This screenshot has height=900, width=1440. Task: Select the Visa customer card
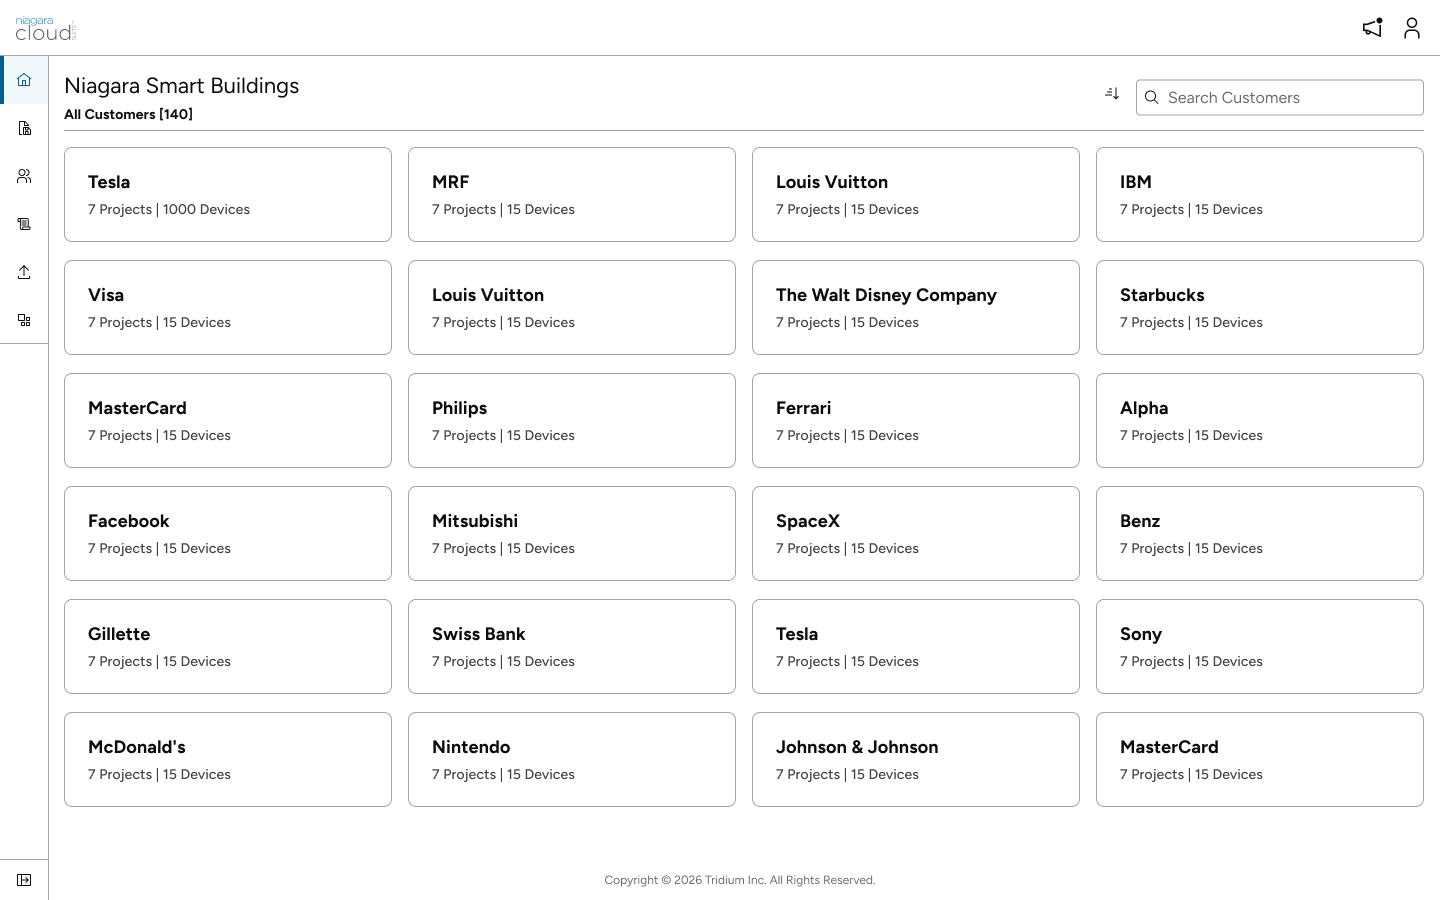[x=228, y=307]
